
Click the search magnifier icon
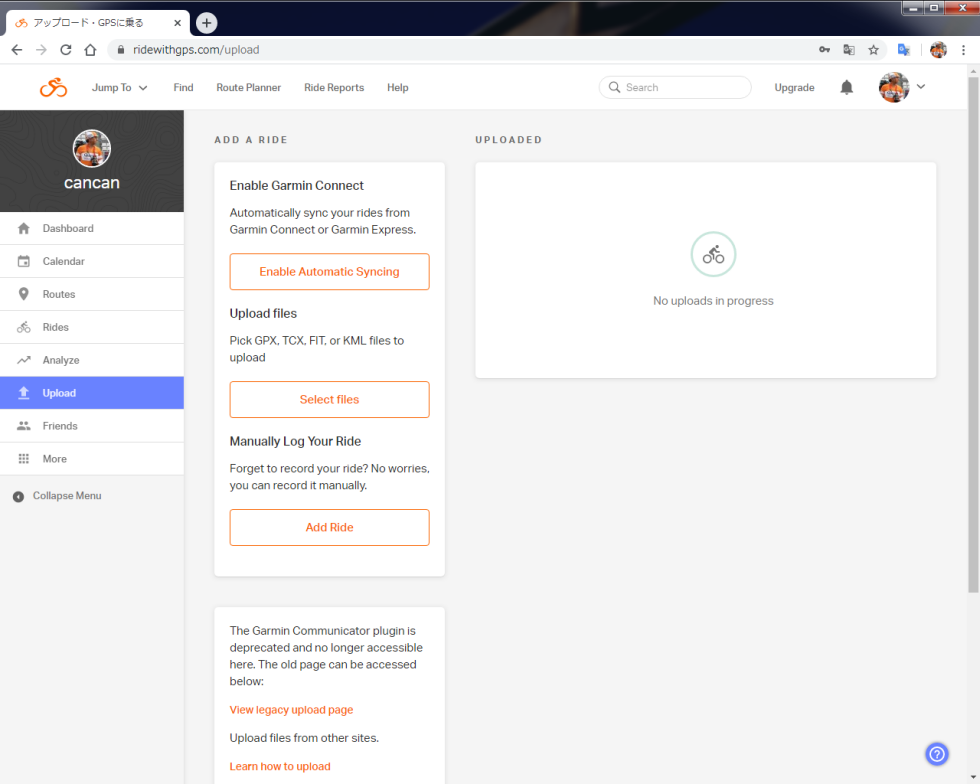tap(614, 88)
